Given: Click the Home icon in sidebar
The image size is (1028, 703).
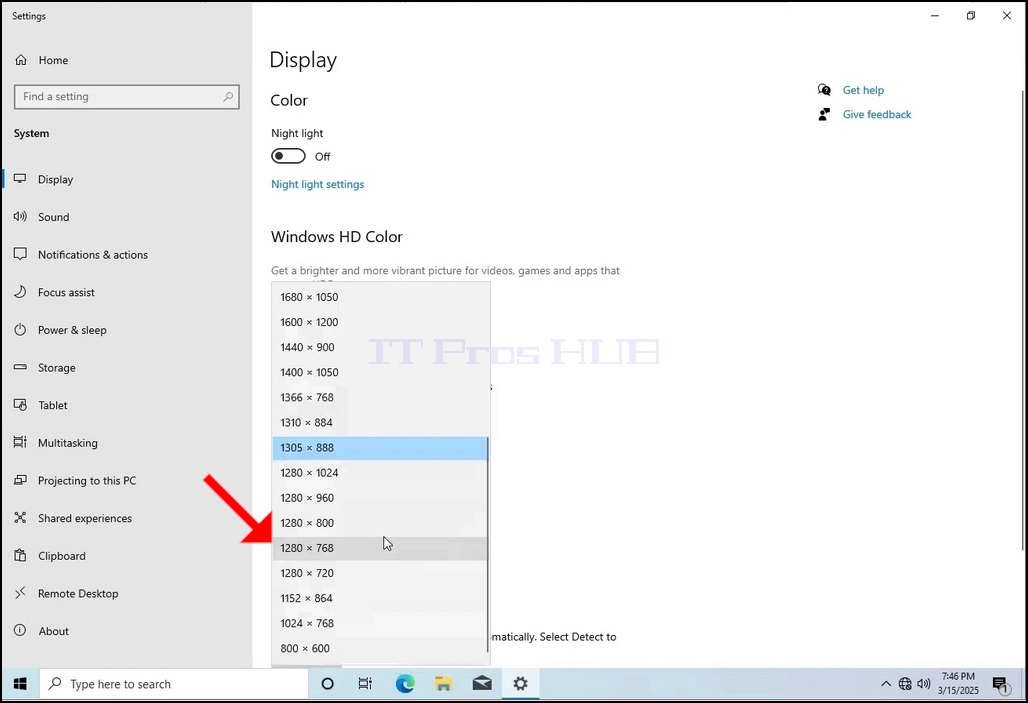Looking at the screenshot, I should pyautogui.click(x=21, y=60).
